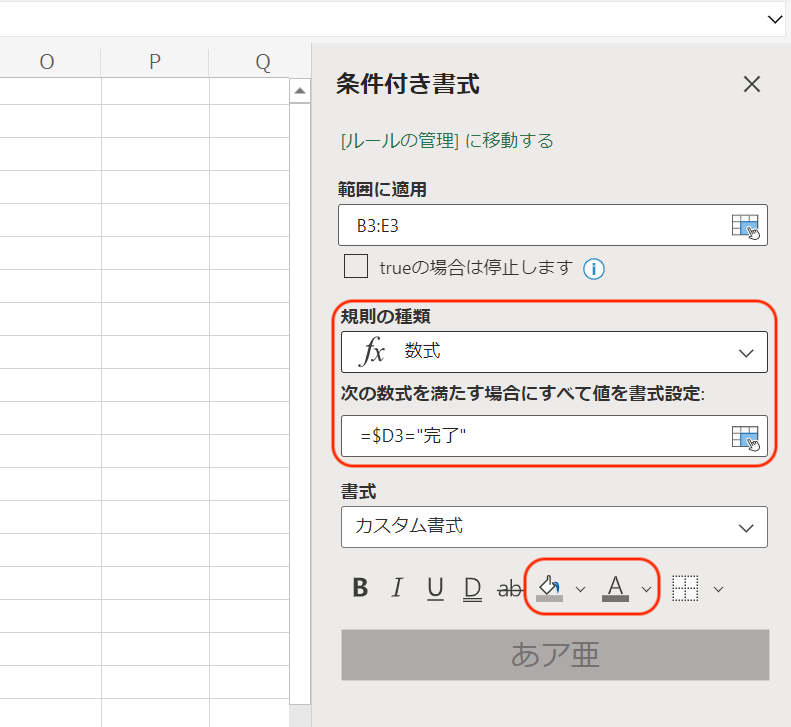
Task: Apply Double underline formatting icon
Action: pos(473,588)
